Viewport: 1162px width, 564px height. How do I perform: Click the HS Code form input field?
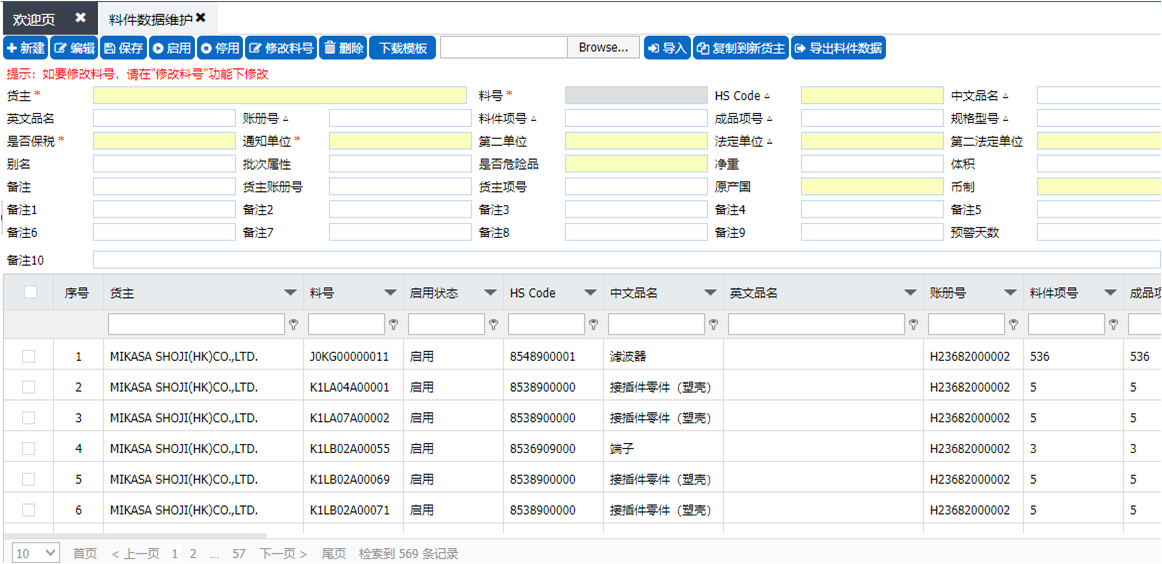873,96
